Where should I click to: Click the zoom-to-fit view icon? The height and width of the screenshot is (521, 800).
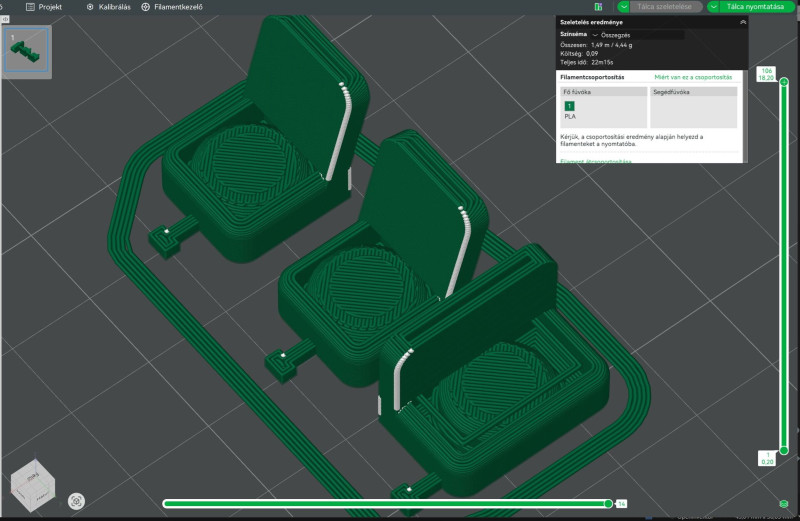[76, 501]
